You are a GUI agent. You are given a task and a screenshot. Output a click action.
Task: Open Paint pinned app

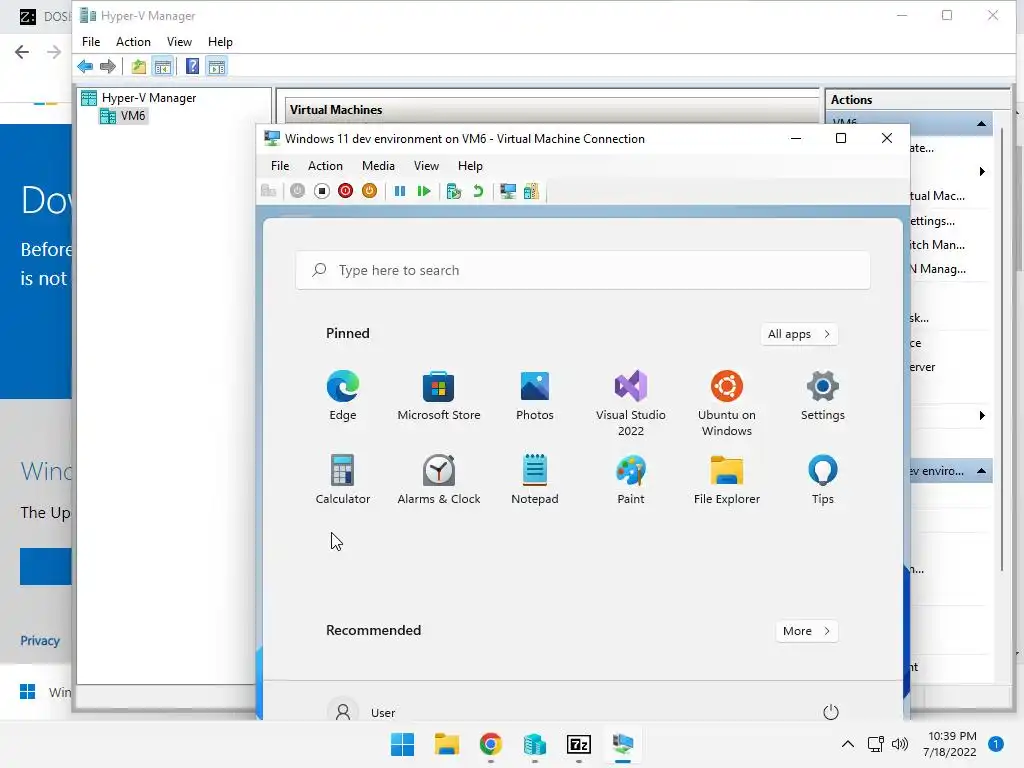[631, 479]
